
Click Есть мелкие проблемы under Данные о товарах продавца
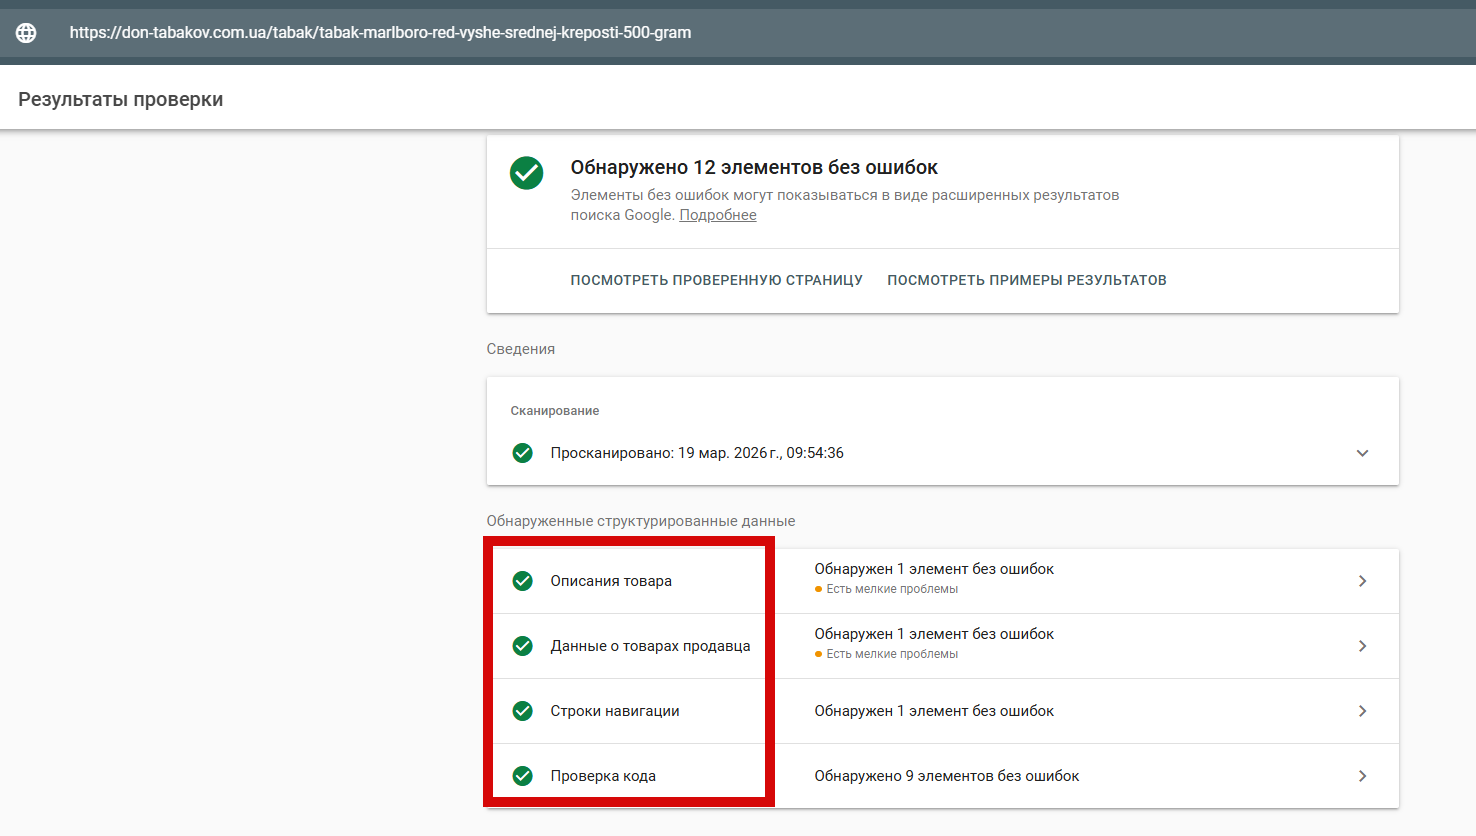coord(892,654)
